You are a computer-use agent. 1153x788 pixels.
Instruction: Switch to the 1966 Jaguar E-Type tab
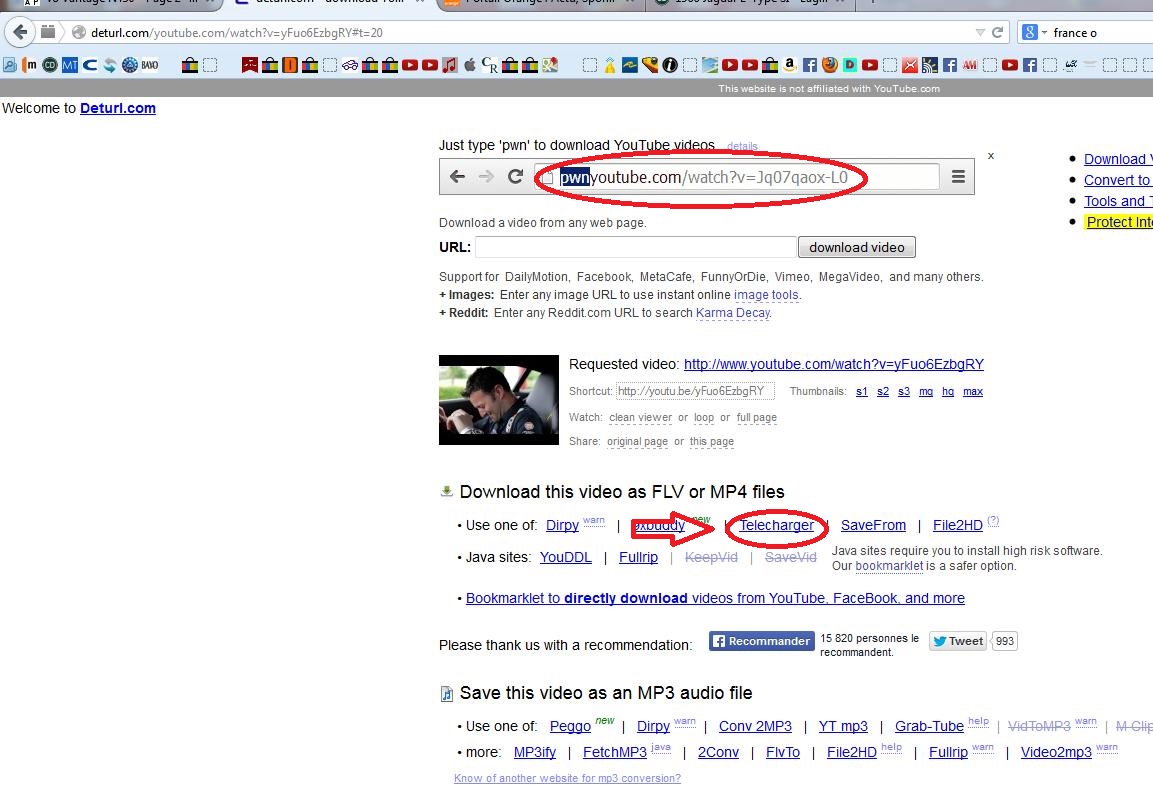[x=750, y=3]
